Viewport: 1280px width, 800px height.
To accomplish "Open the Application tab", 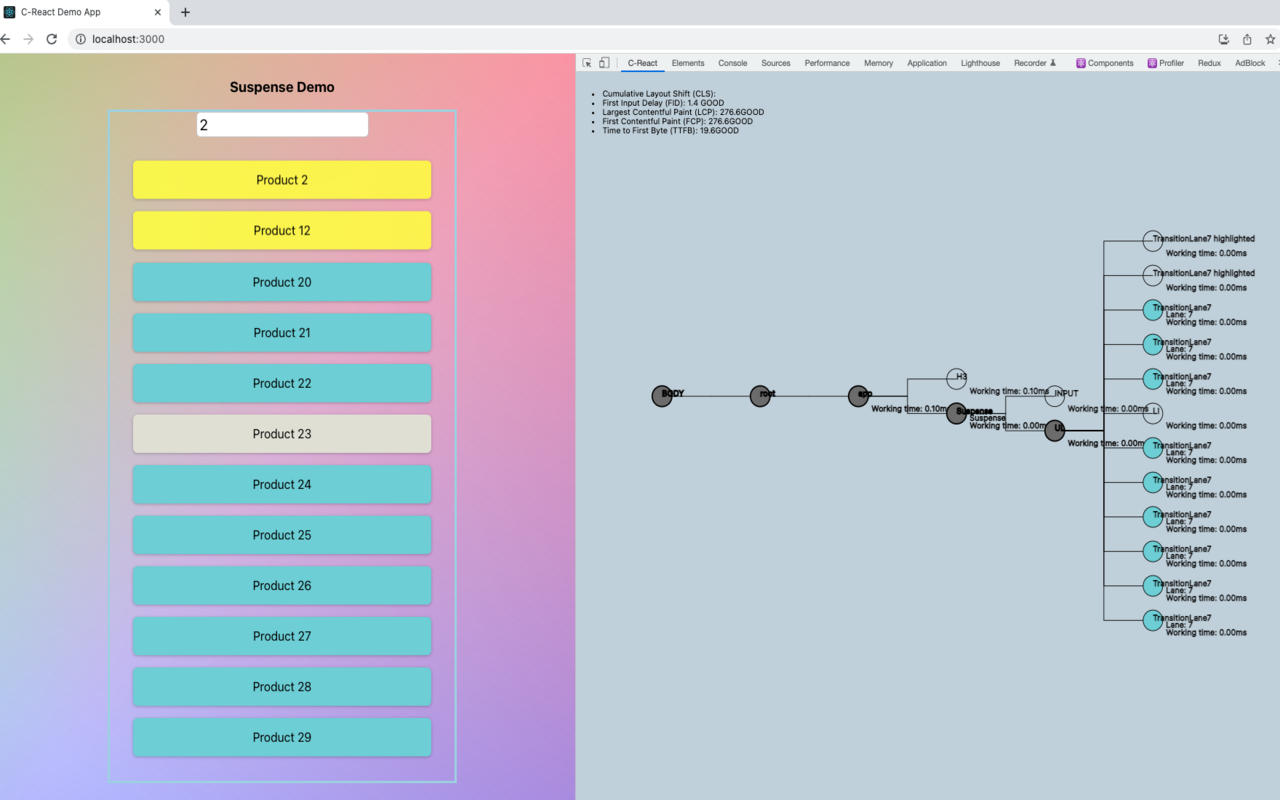I will [x=927, y=63].
